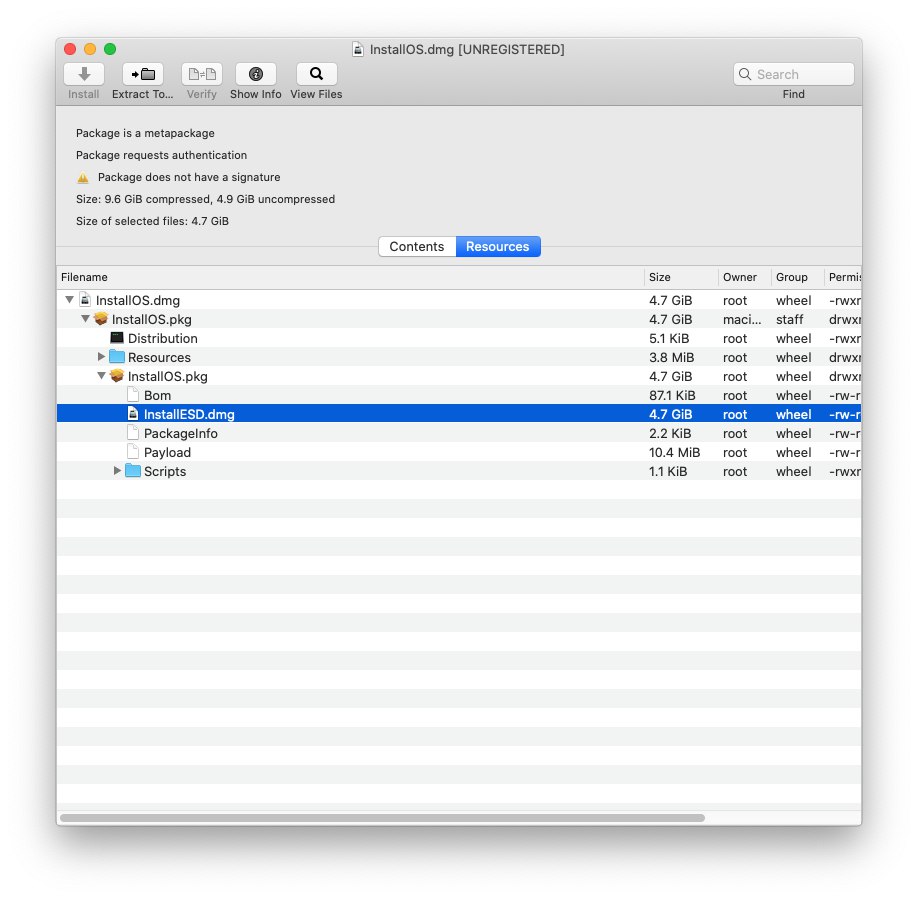Sort by the Size column header
Image resolution: width=918 pixels, height=900 pixels.
click(681, 277)
